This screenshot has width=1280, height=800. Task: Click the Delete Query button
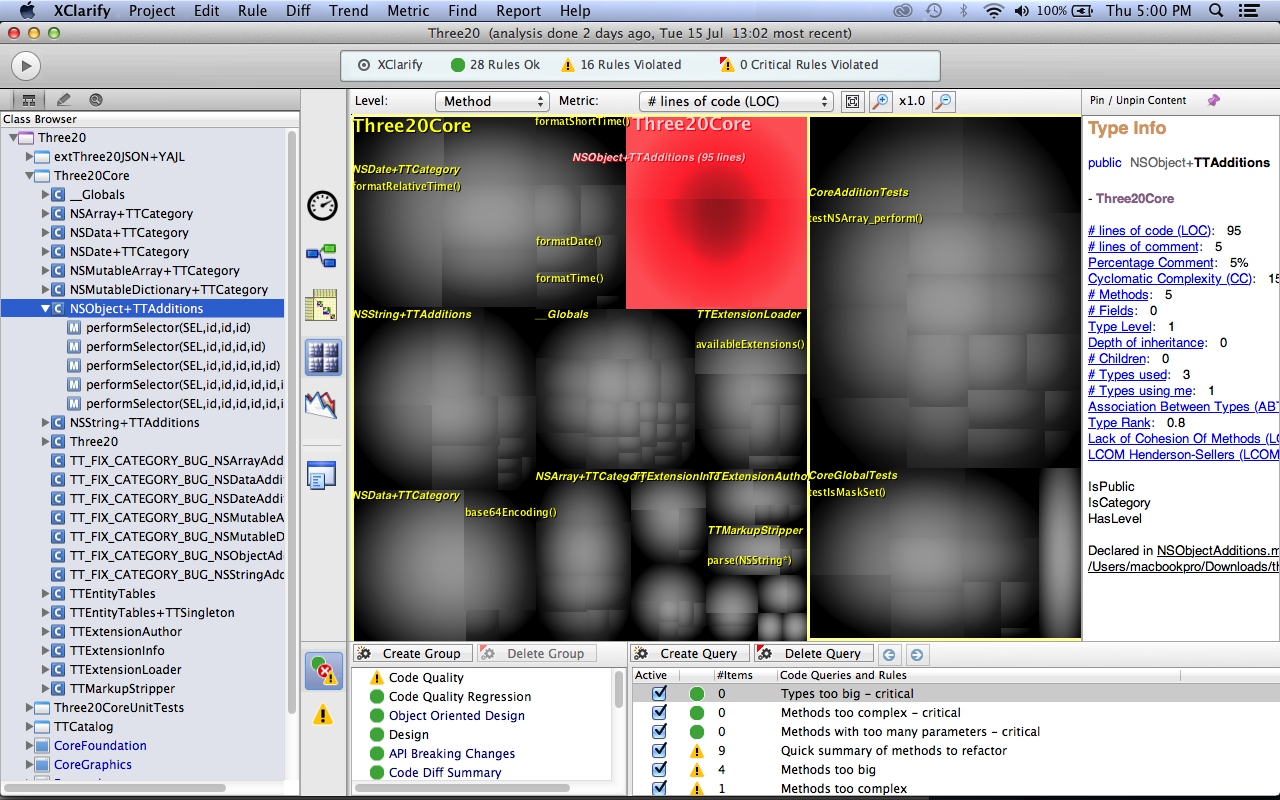[x=813, y=654]
